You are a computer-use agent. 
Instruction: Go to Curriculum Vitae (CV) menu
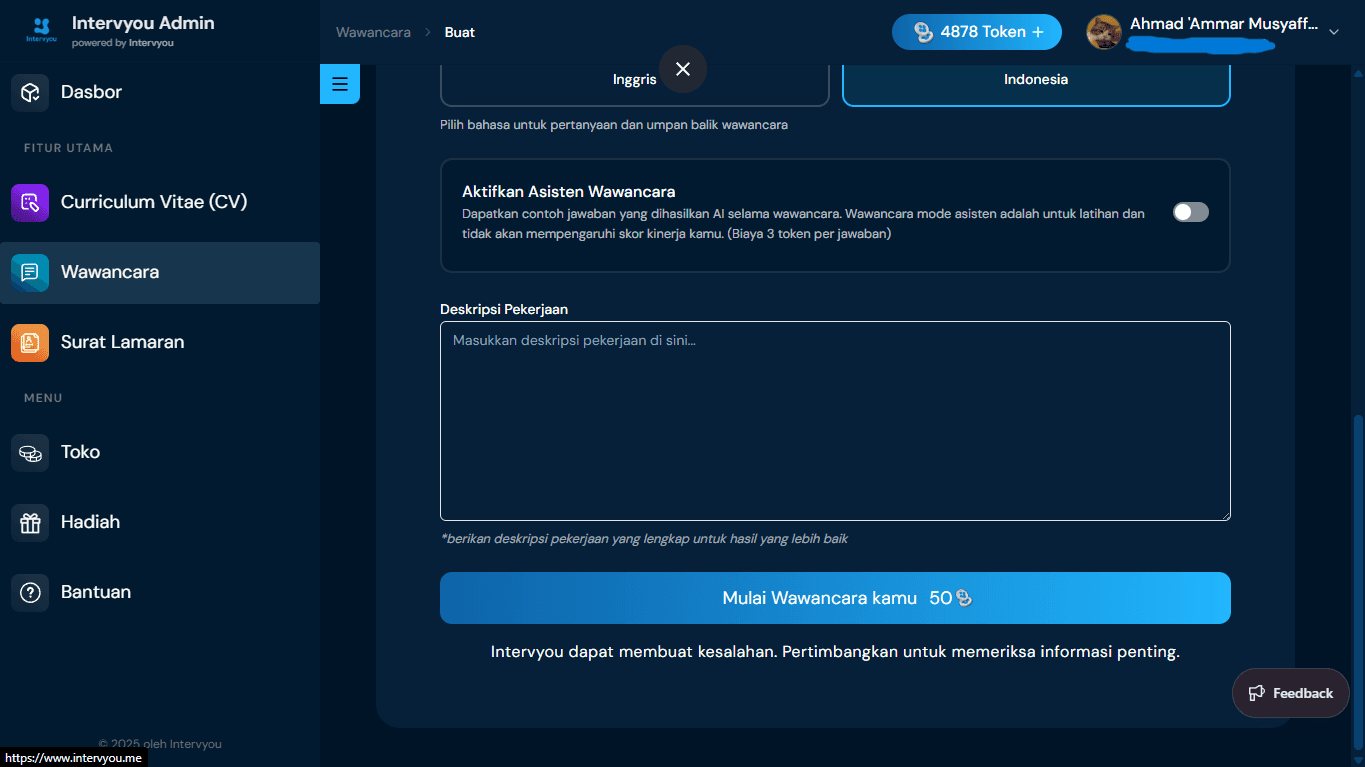[x=160, y=202]
